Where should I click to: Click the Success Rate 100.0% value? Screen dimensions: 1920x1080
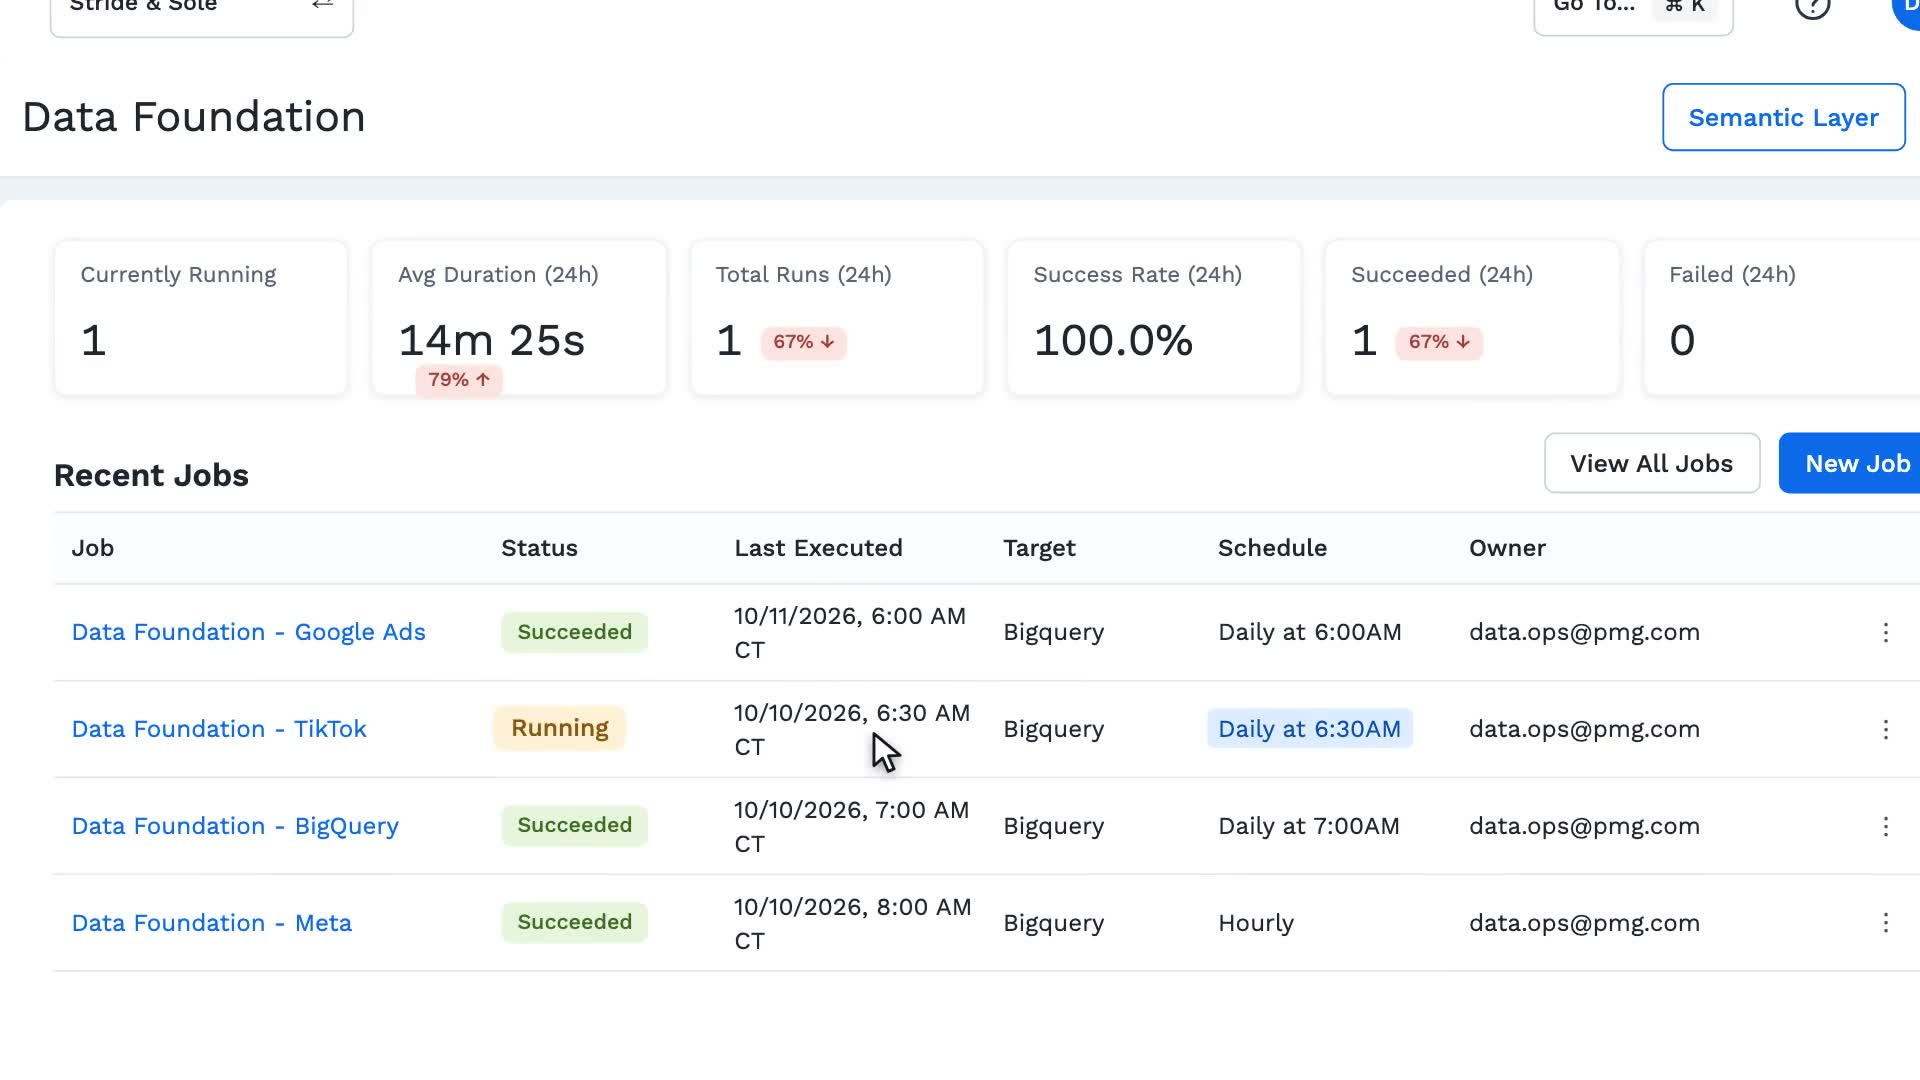coord(1113,341)
